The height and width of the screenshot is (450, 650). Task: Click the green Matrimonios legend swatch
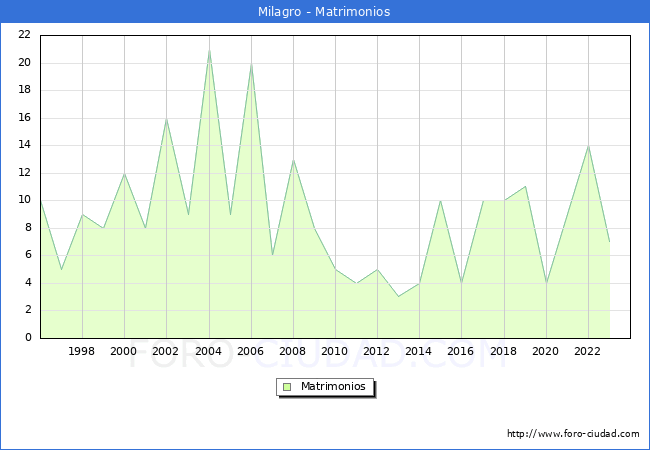[x=287, y=387]
